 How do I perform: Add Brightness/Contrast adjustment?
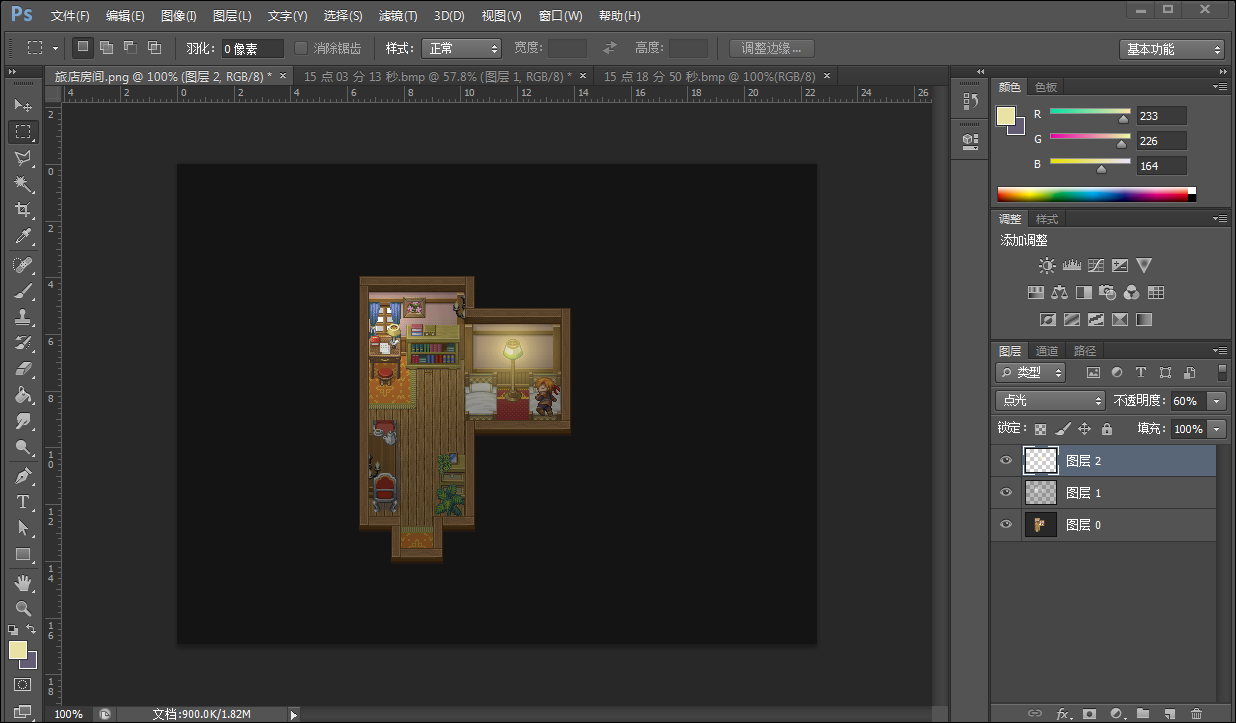coord(1047,266)
